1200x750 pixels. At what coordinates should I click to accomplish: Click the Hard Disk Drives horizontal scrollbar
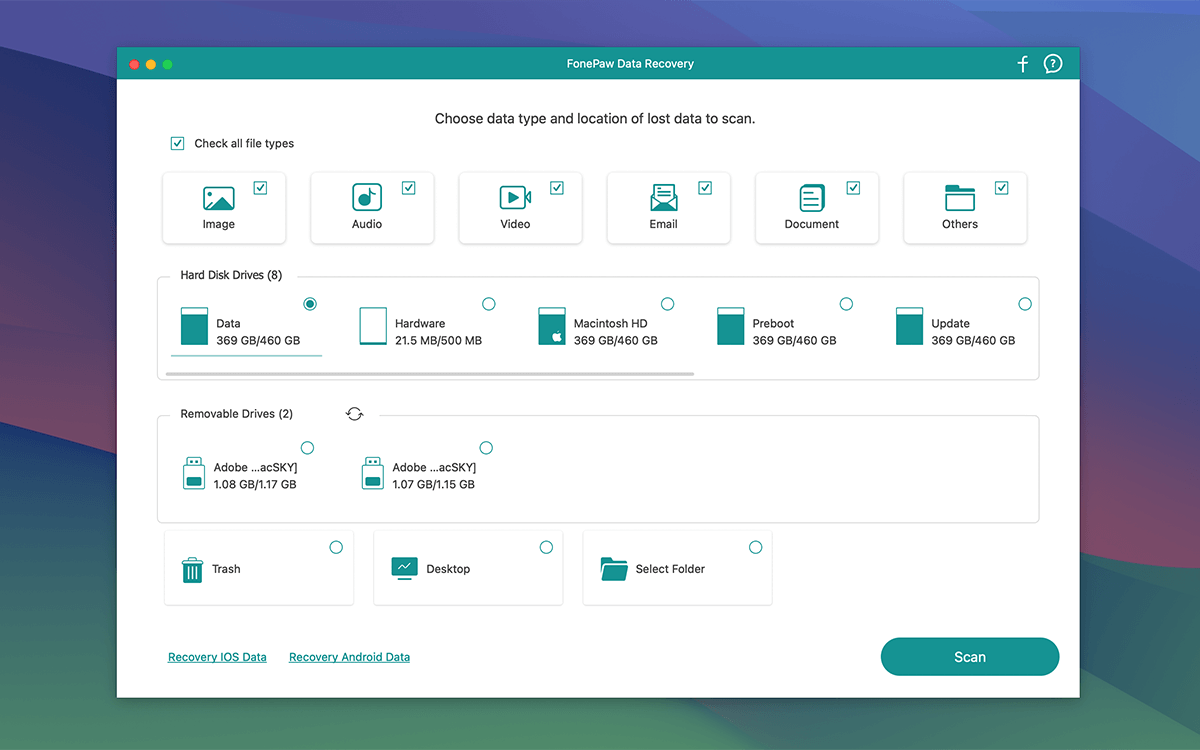[430, 374]
